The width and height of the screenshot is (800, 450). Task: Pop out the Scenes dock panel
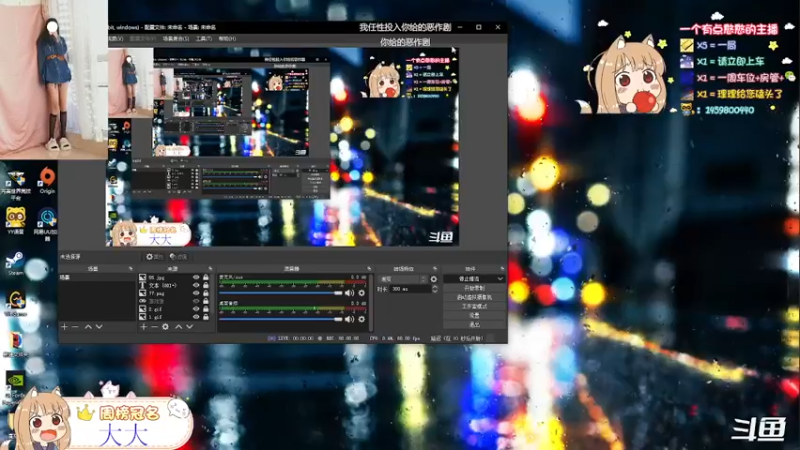click(x=131, y=268)
